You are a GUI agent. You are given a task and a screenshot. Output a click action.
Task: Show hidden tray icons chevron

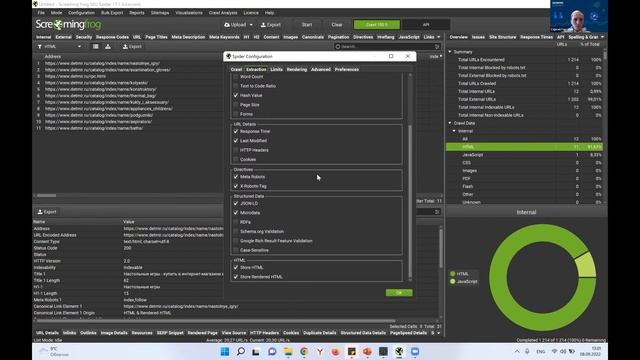click(517, 351)
